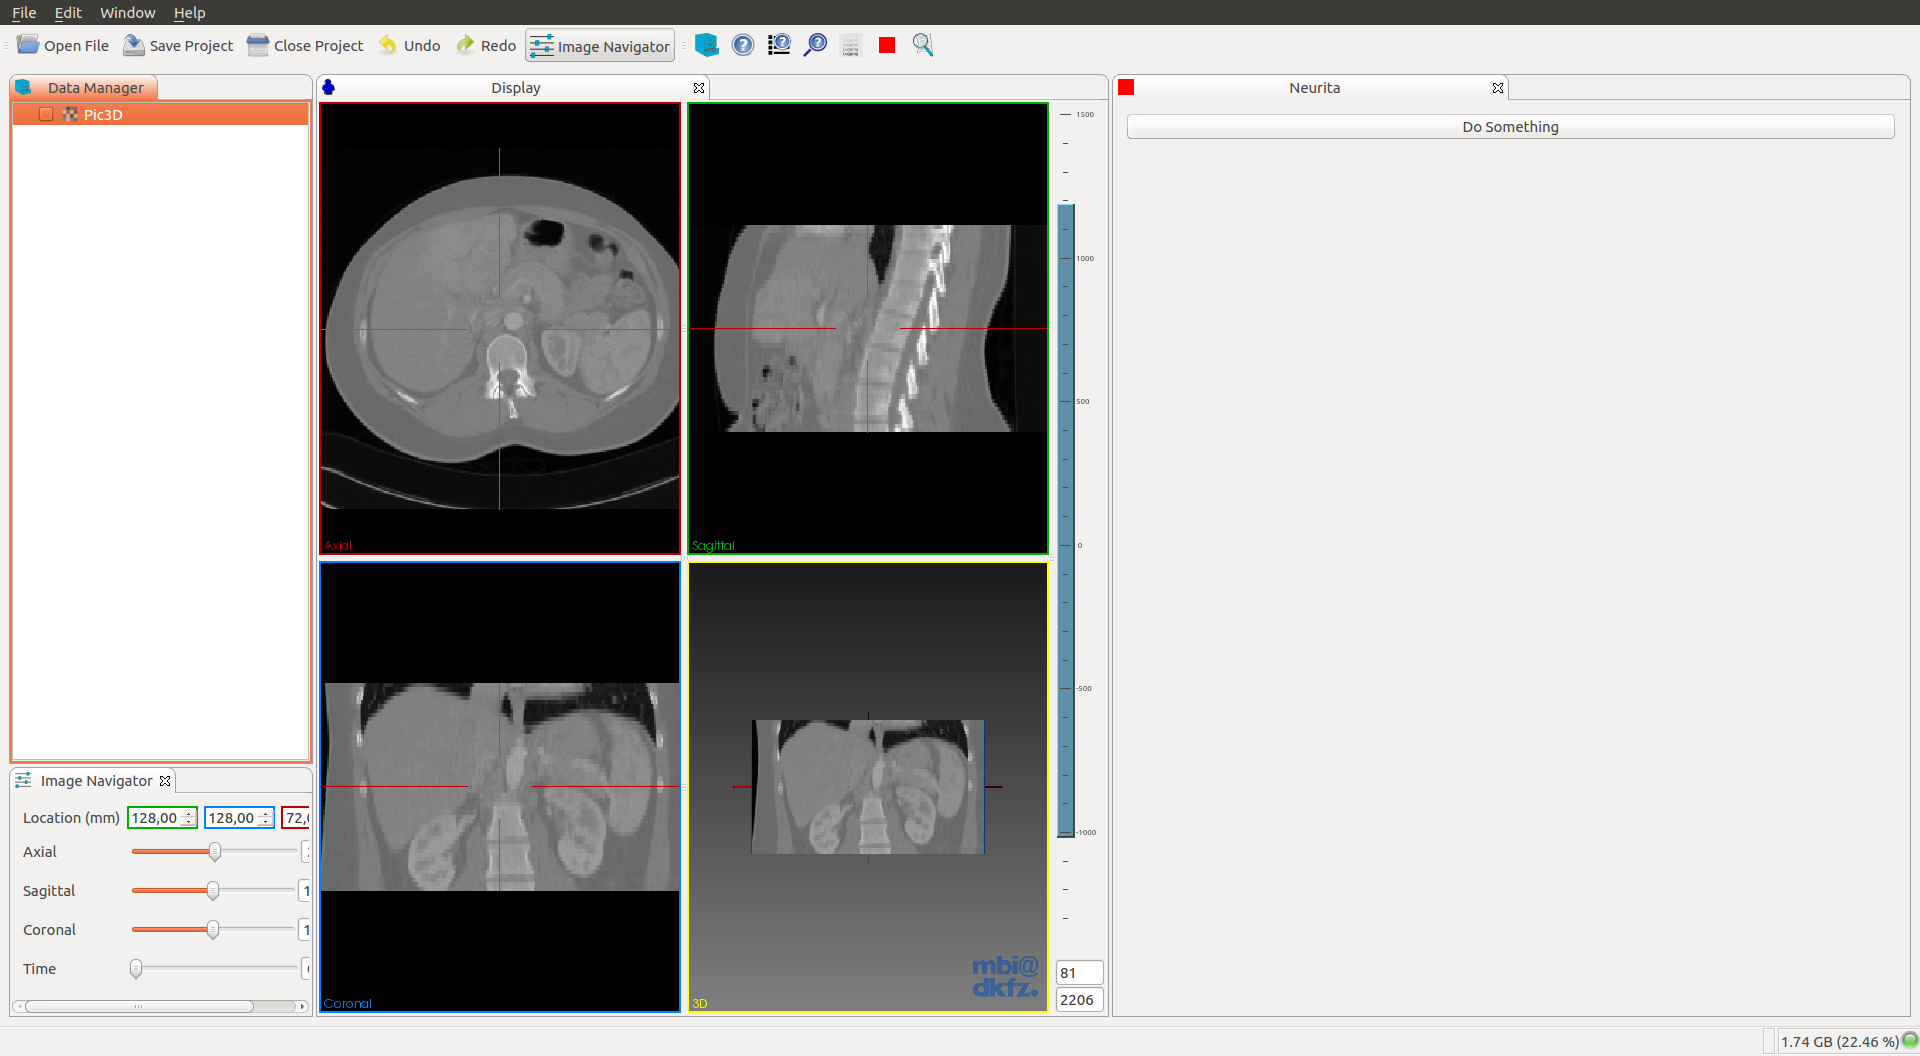Click the window value field showing 2206
The image size is (1920, 1056).
click(1079, 1000)
